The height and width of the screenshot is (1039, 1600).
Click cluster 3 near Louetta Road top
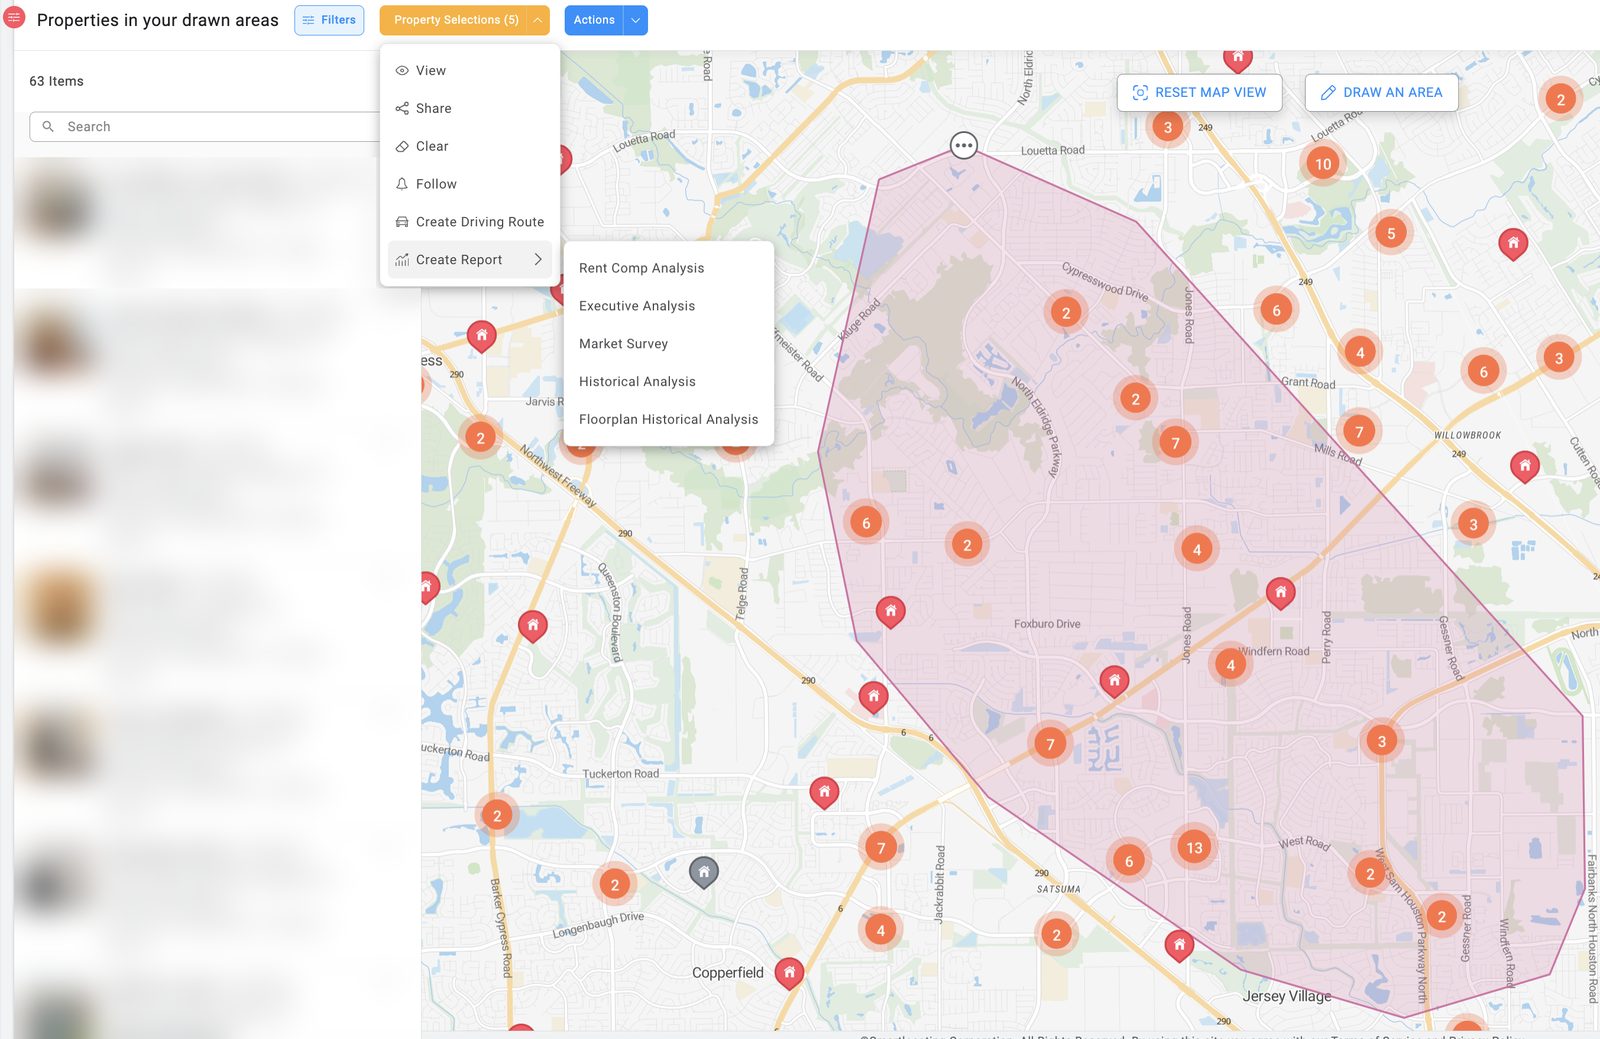click(x=1167, y=127)
